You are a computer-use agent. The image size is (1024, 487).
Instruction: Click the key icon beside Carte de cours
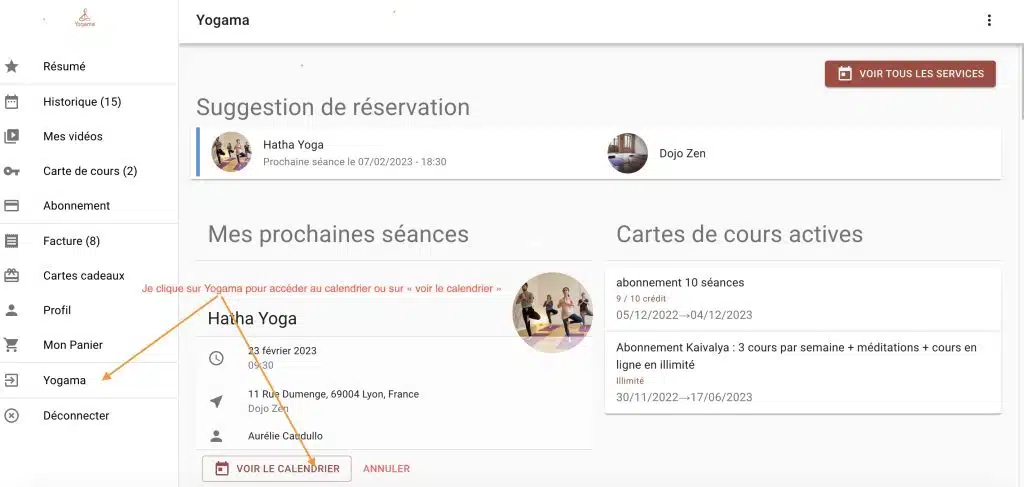[11, 171]
